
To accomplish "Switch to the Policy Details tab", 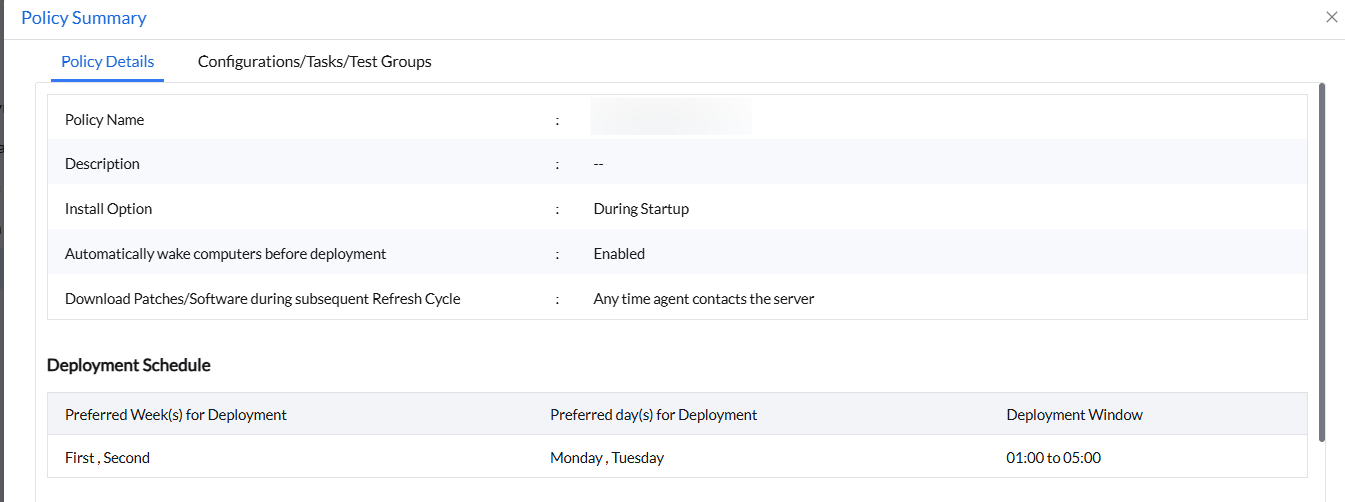I will tap(107, 62).
